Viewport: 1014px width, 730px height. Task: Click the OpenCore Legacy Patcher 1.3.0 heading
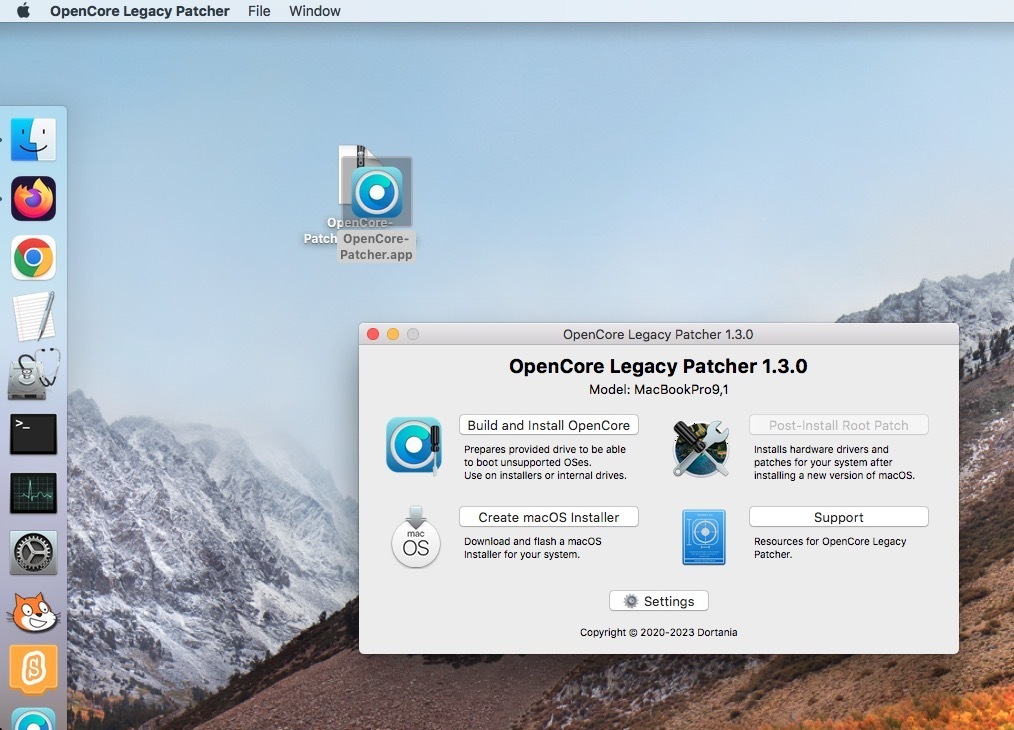658,366
